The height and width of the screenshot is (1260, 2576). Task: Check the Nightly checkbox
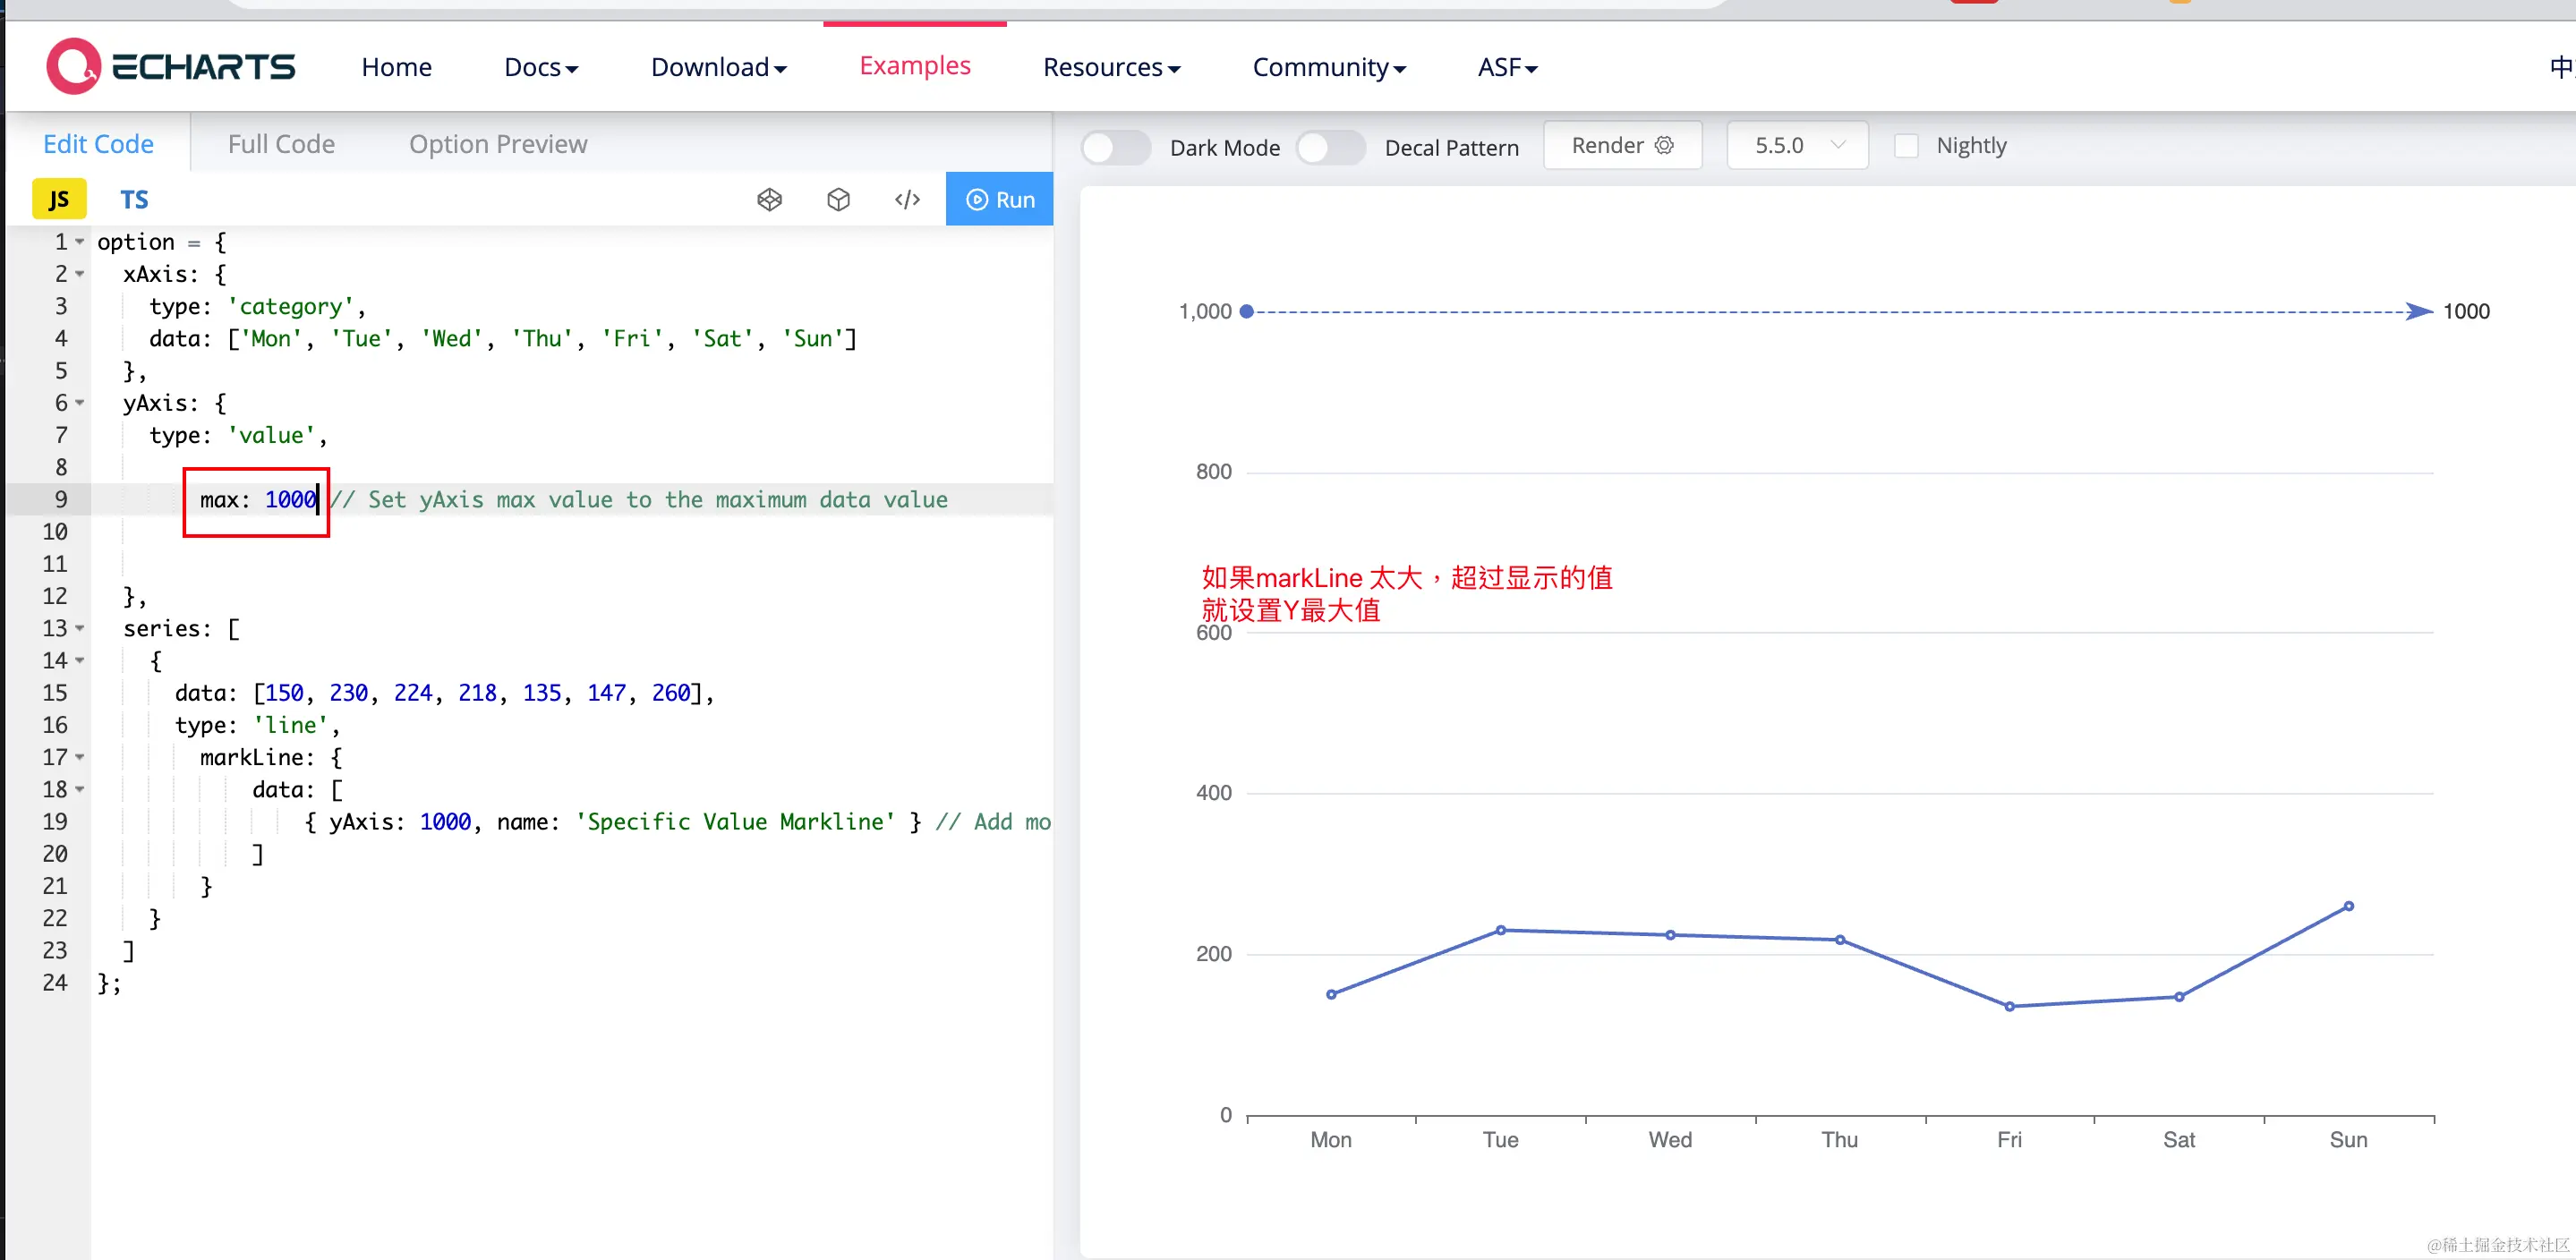tap(1906, 145)
